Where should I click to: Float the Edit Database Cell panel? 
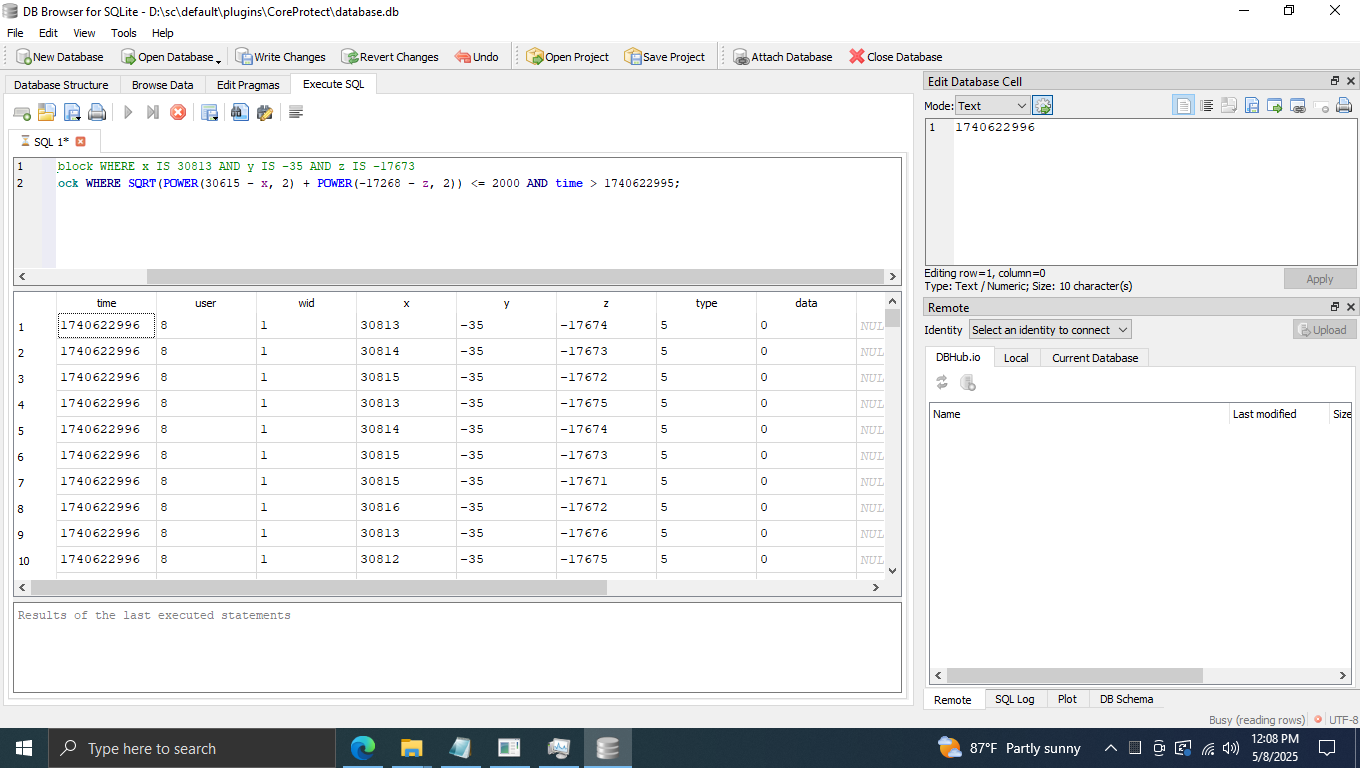[1335, 81]
